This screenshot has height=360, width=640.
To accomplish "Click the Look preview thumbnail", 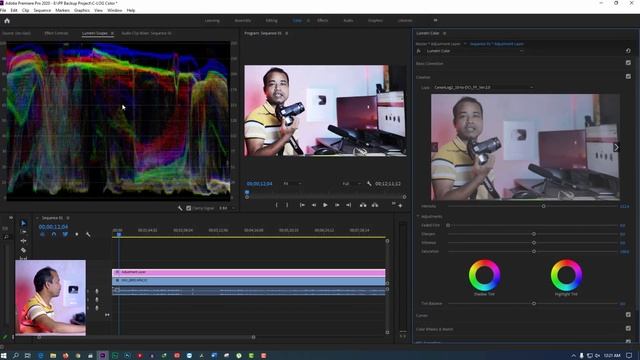I will (525, 147).
